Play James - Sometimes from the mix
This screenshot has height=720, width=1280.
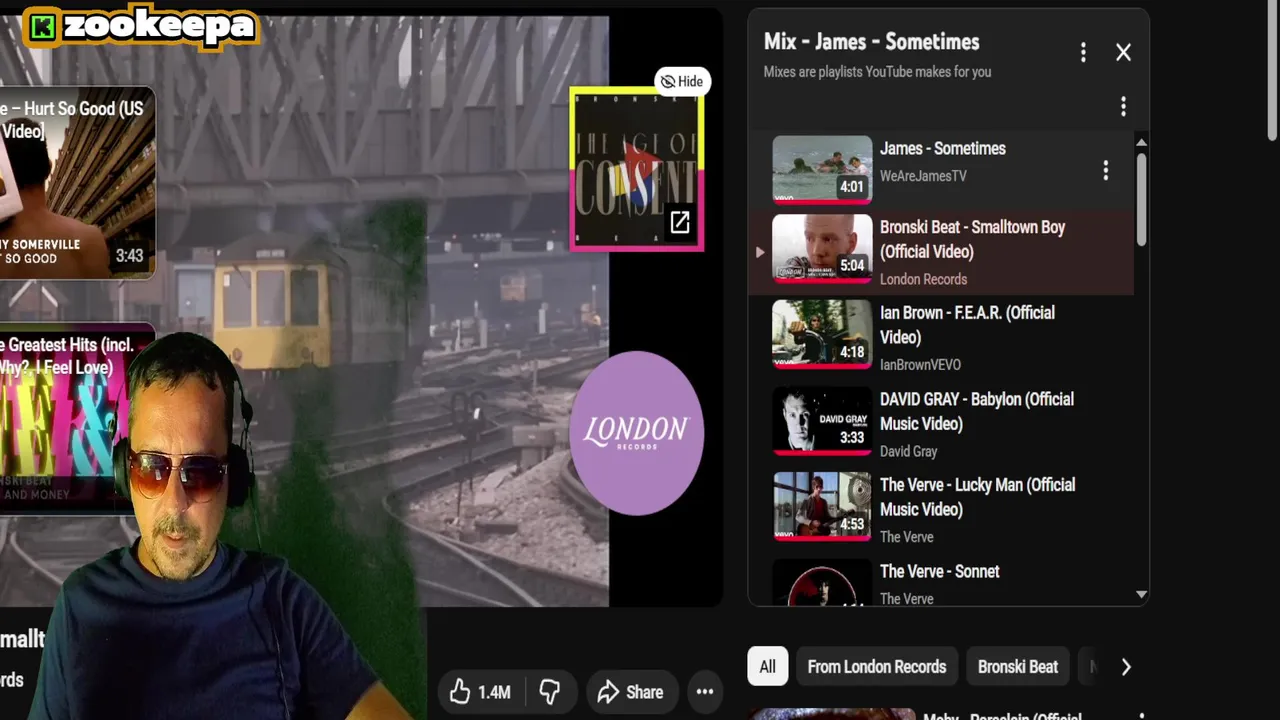tap(941, 170)
